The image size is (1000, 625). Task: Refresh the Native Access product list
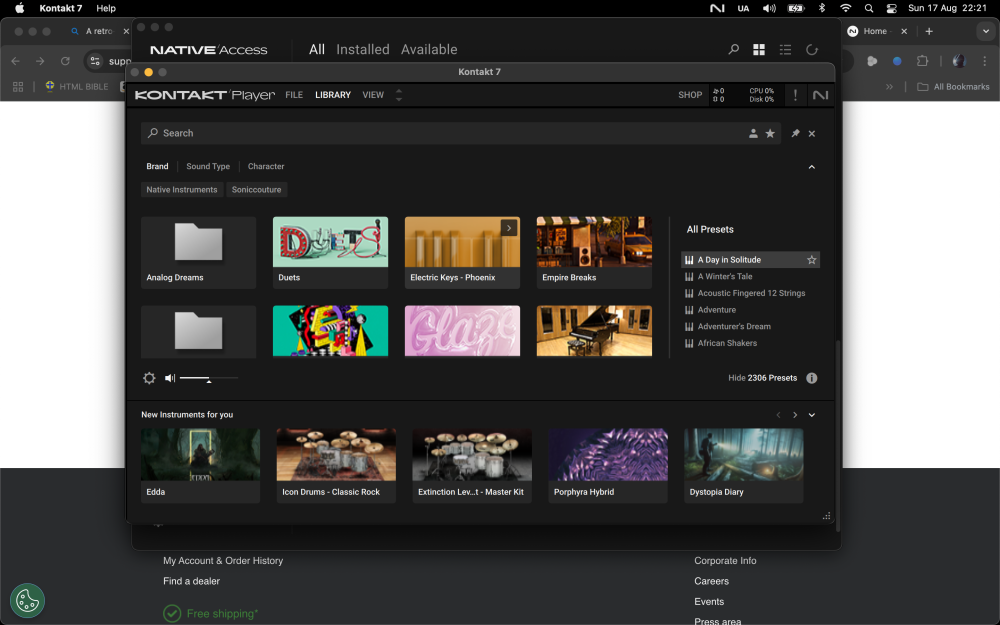[x=811, y=49]
